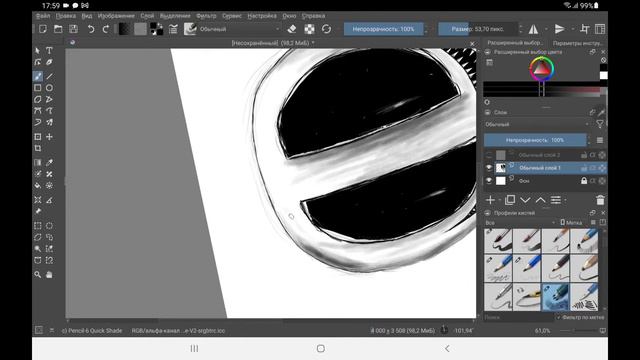The width and height of the screenshot is (640, 360).
Task: Toggle preserve alpha checkerboard button
Action: pos(309,29)
